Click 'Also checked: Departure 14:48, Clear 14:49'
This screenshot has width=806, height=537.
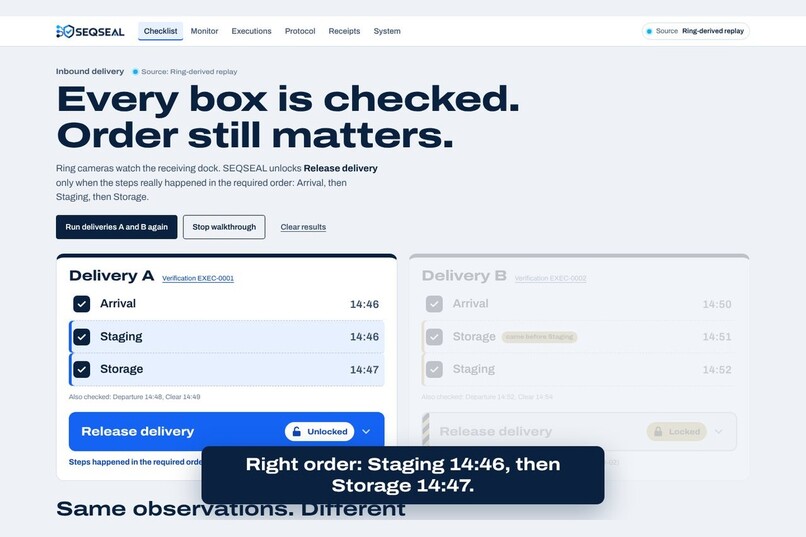pos(135,397)
